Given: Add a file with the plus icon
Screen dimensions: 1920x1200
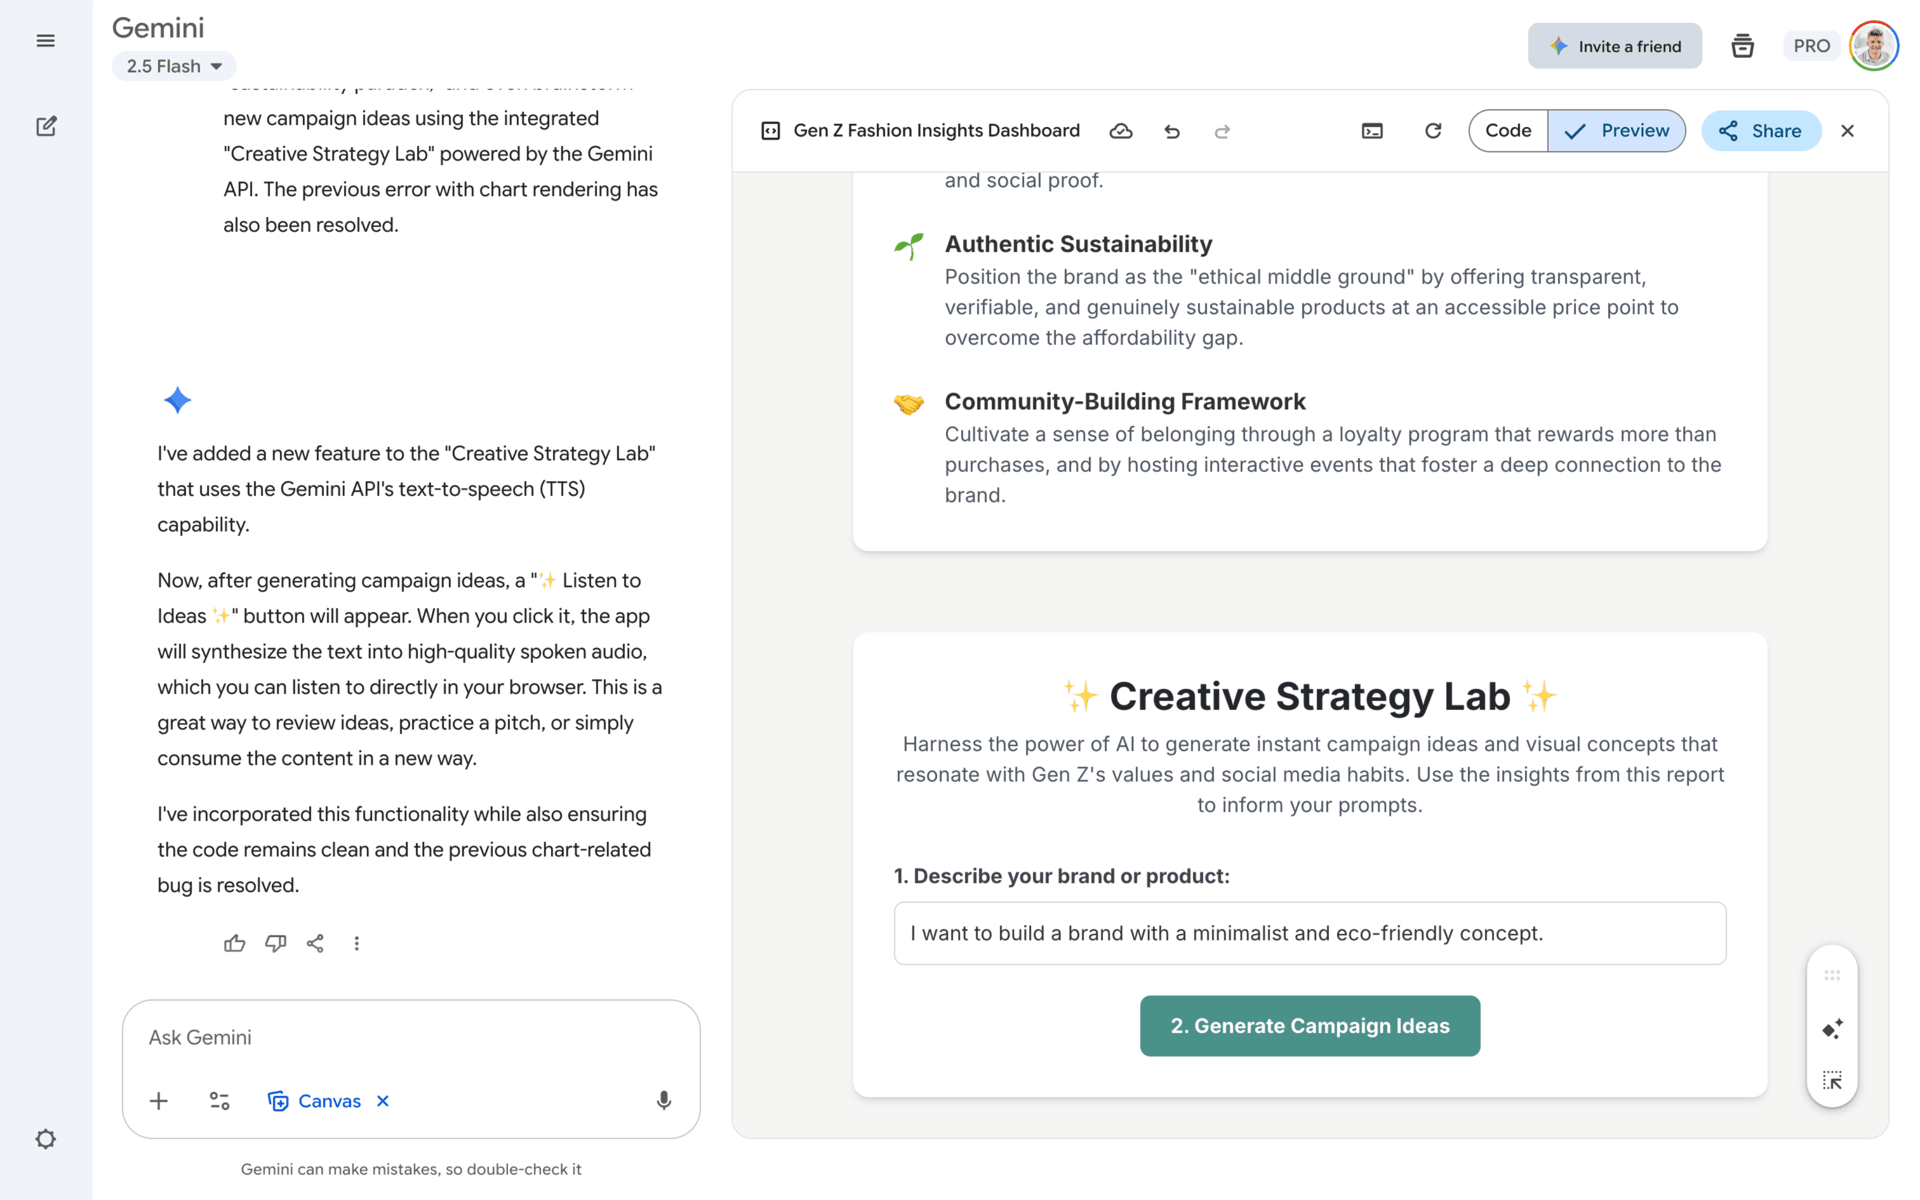Looking at the screenshot, I should pyautogui.click(x=159, y=1101).
